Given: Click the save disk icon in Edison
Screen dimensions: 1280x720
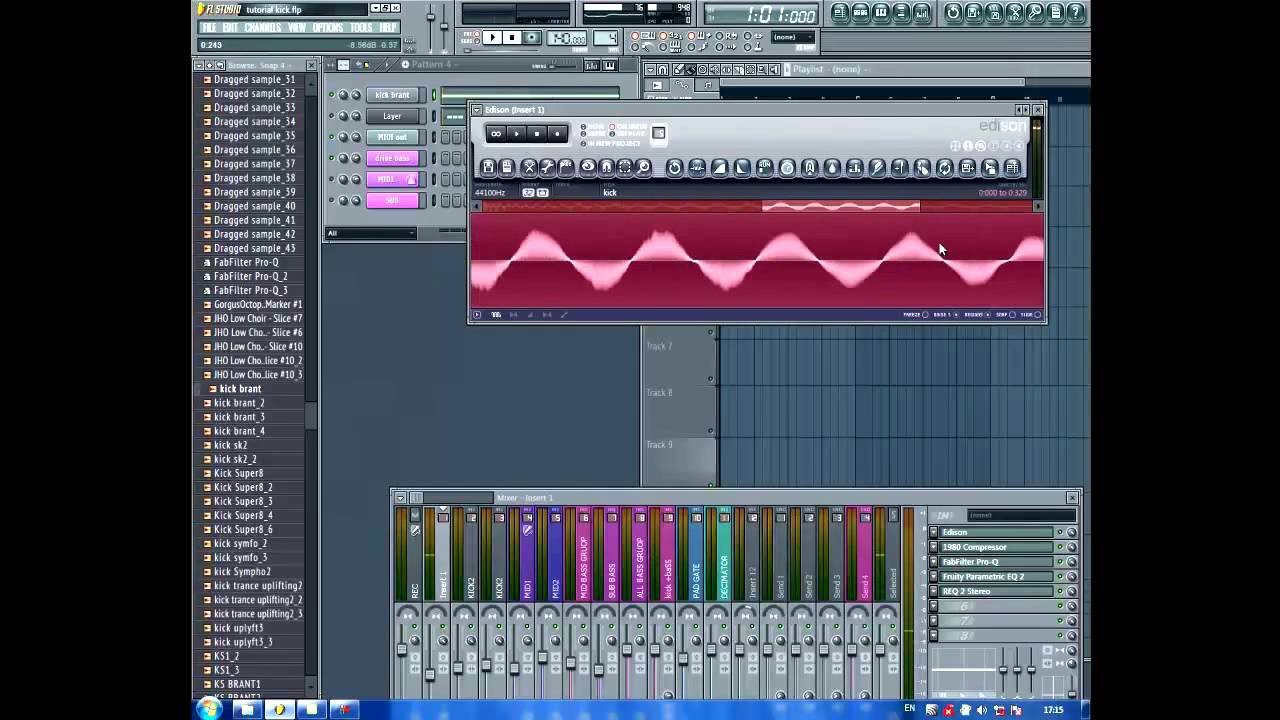Looking at the screenshot, I should click(x=488, y=168).
